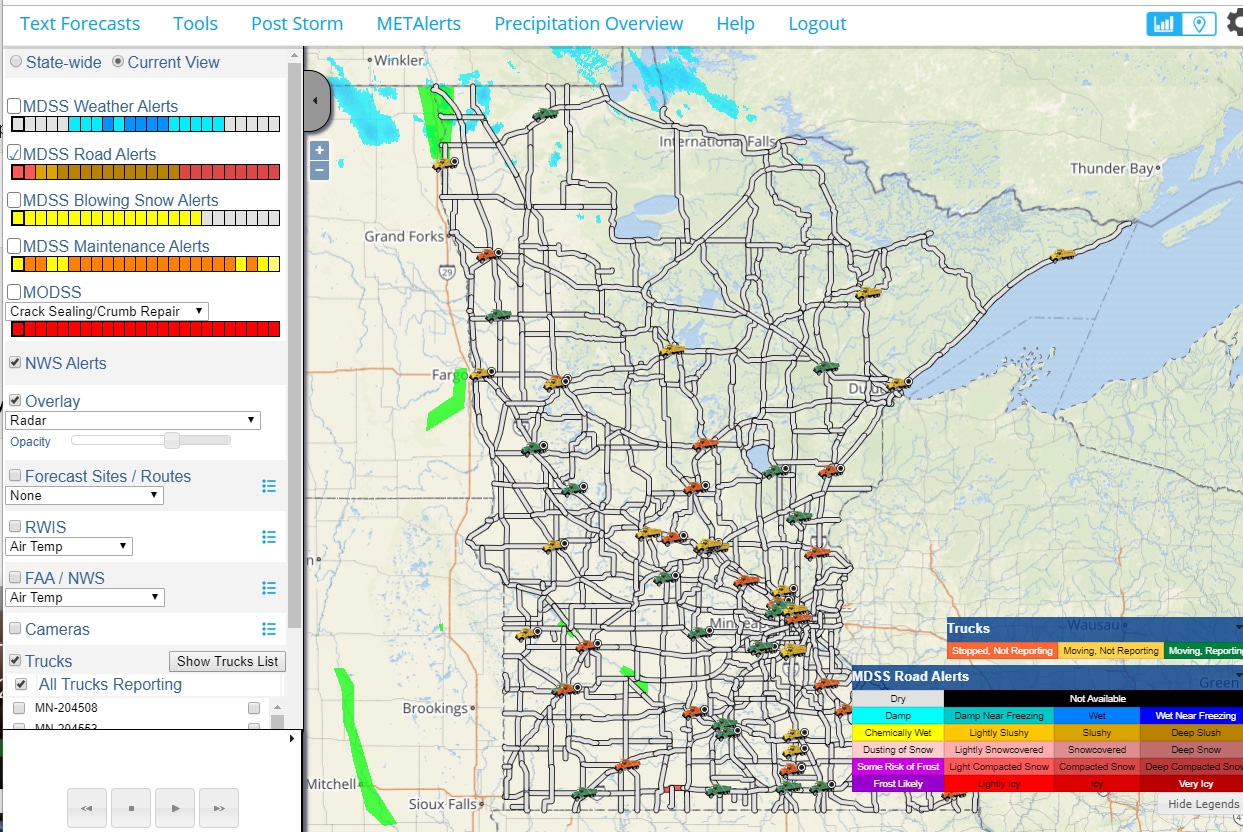Enable the FAA / NWS checkbox
1243x832 pixels.
pos(15,578)
